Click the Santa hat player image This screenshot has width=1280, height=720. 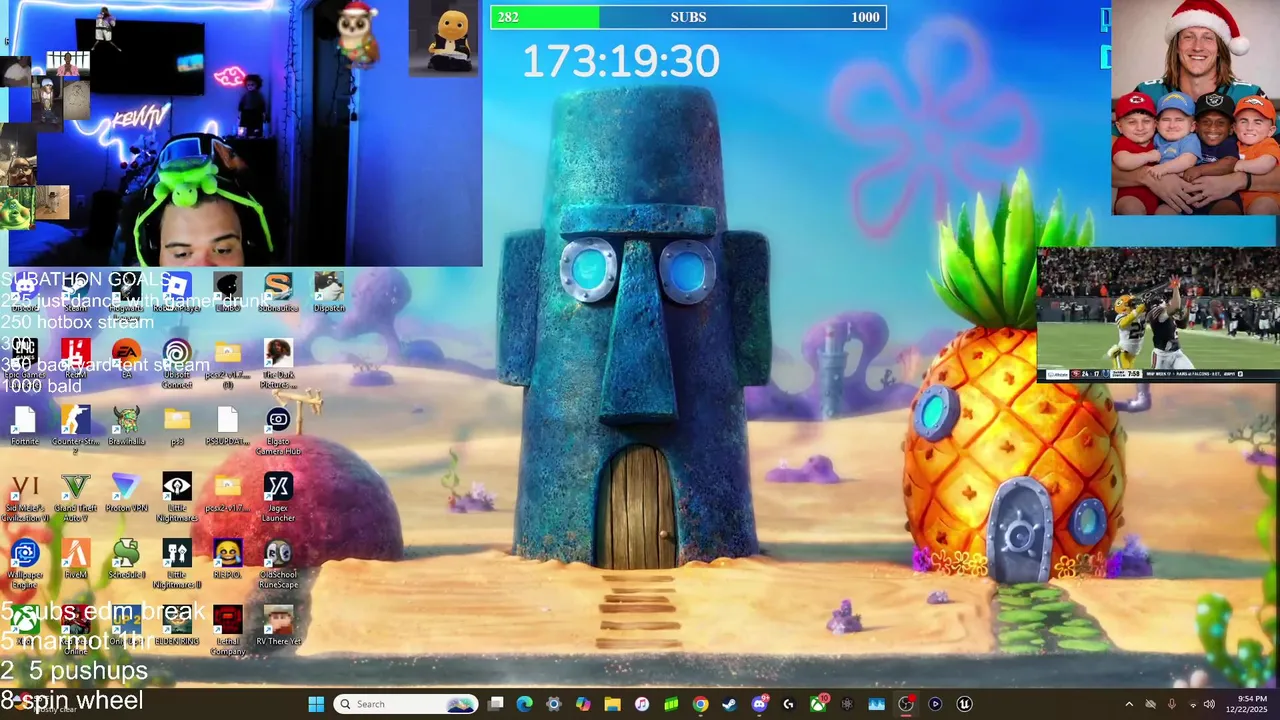(1195, 107)
